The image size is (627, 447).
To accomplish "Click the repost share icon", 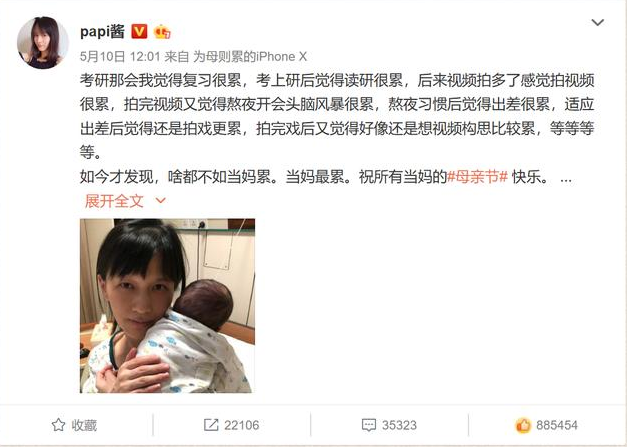I will pyautogui.click(x=211, y=425).
